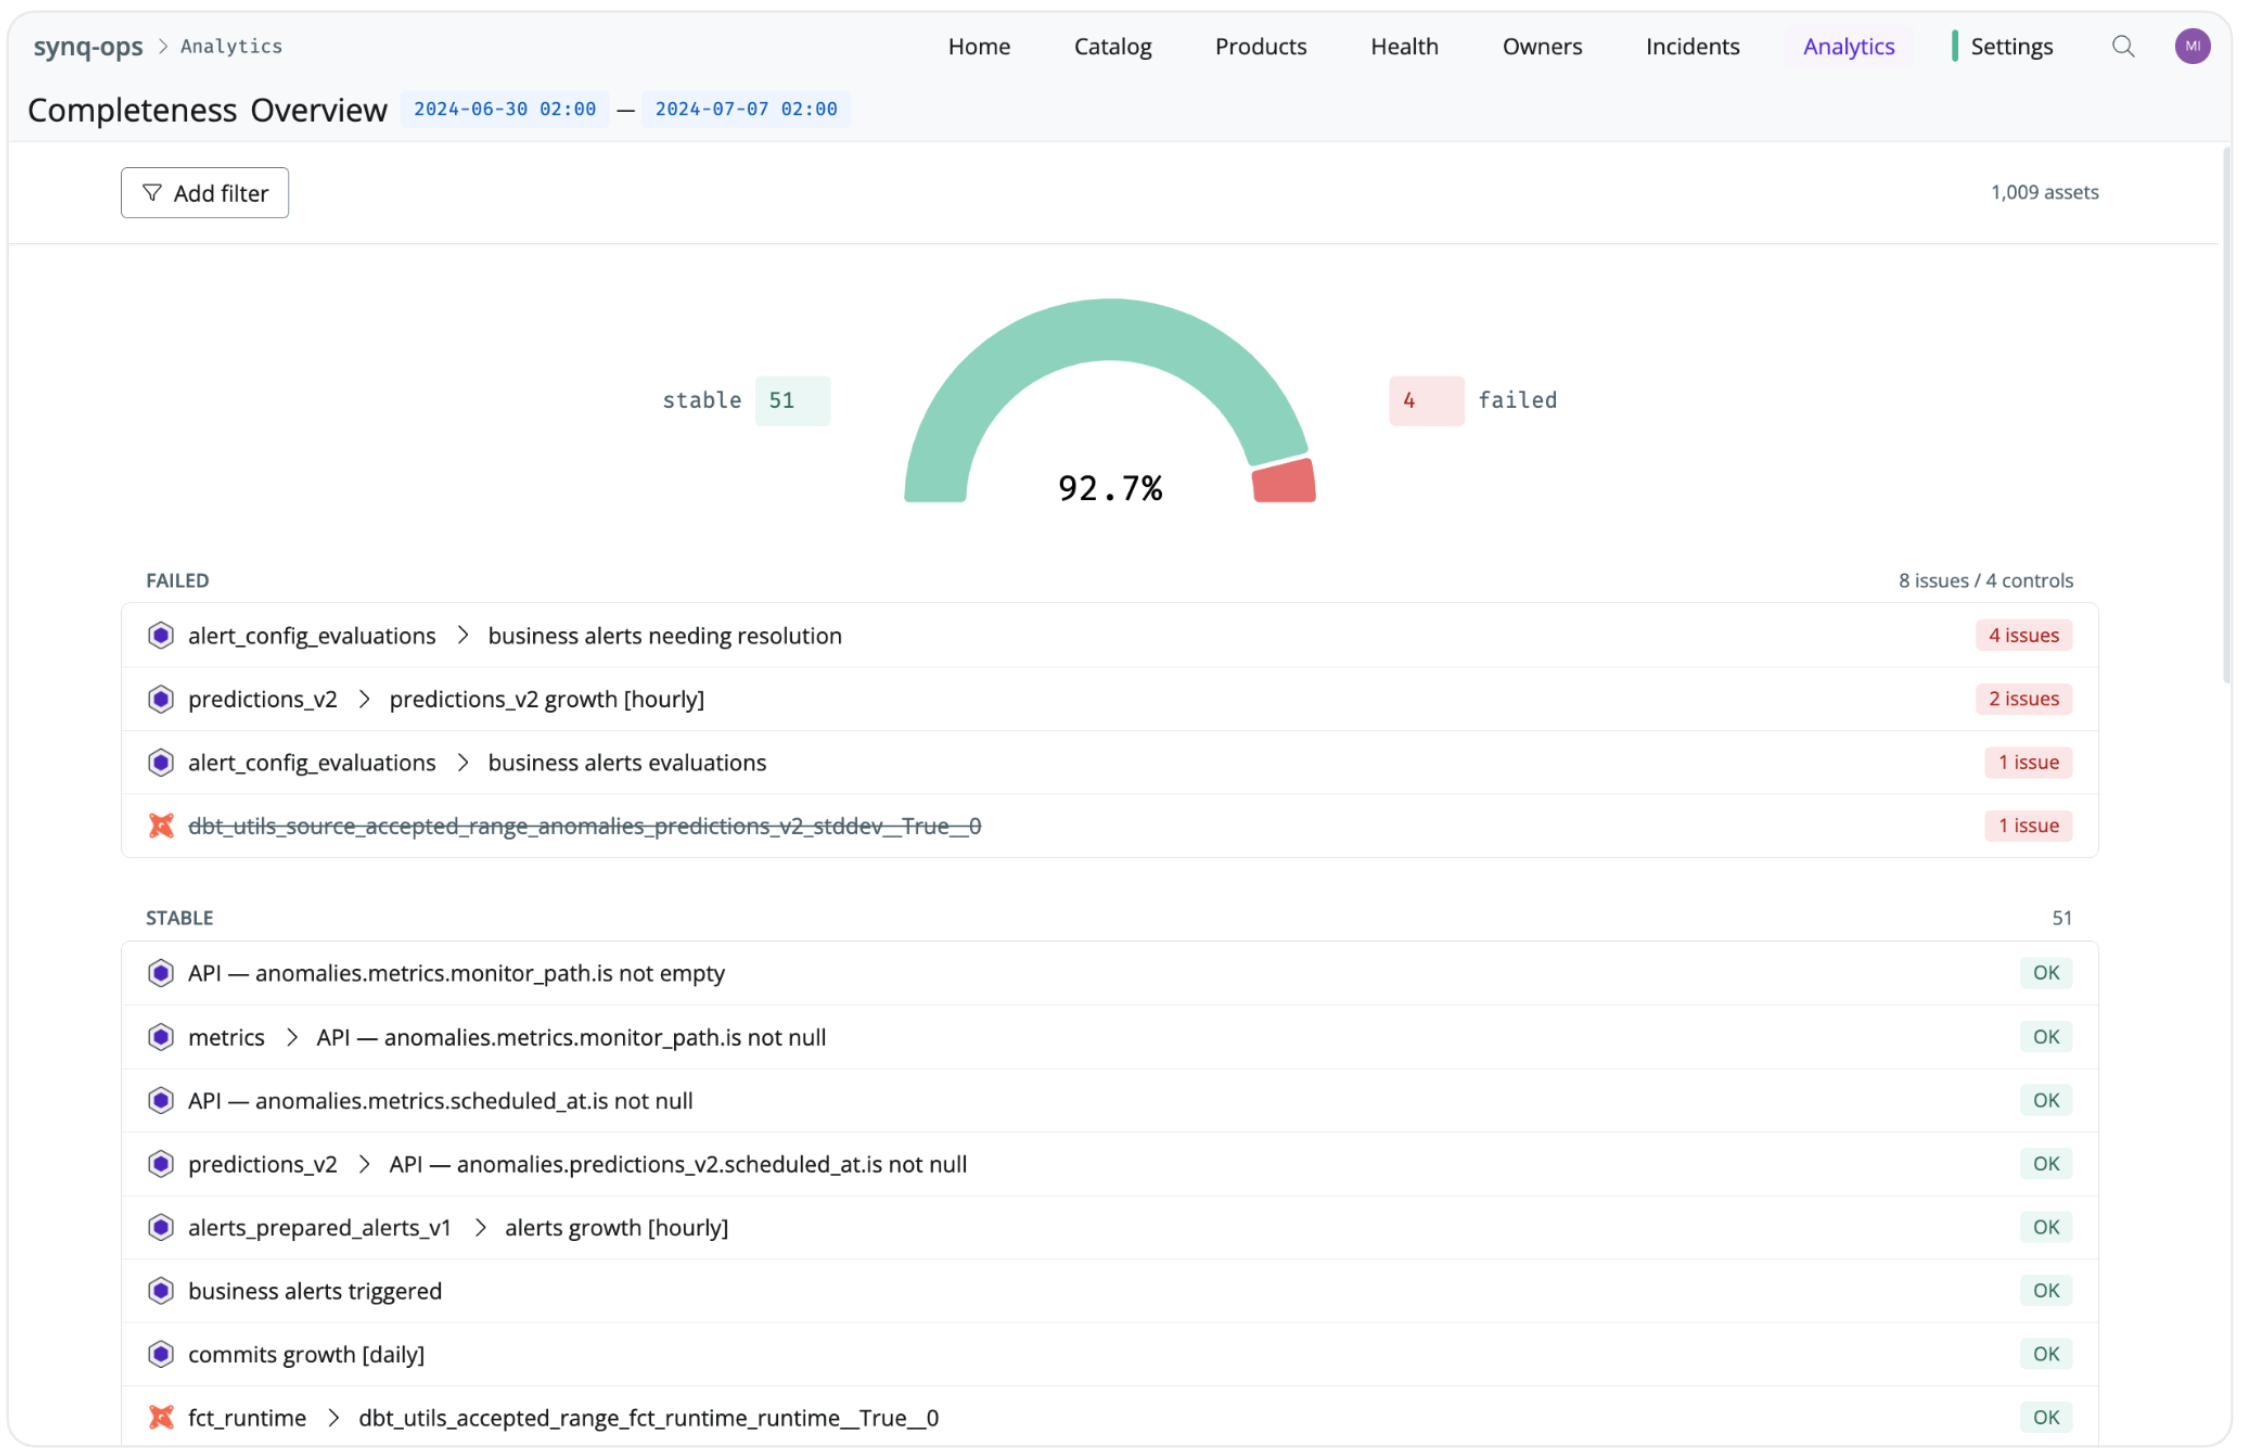Click the hexagon icon beside business alerts triggered
Viewport: 2244px width, 1456px height.
point(161,1290)
